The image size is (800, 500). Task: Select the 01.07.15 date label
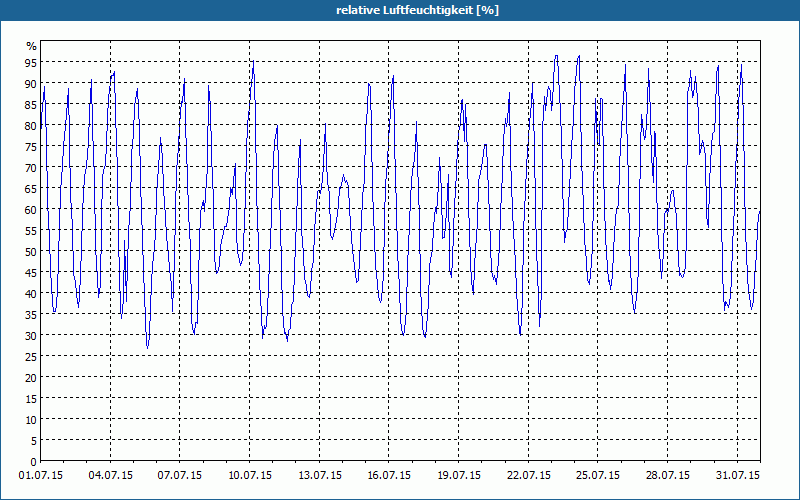pos(41,475)
